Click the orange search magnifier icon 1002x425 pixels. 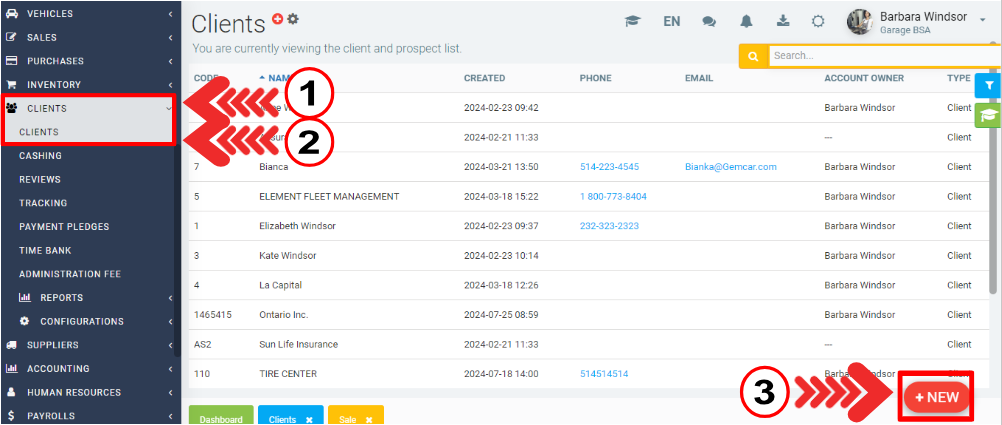753,56
